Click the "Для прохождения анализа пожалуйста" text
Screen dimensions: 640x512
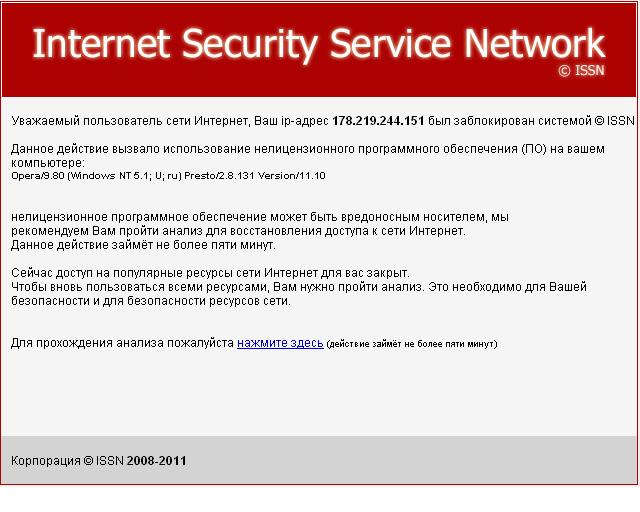pyautogui.click(x=122, y=343)
